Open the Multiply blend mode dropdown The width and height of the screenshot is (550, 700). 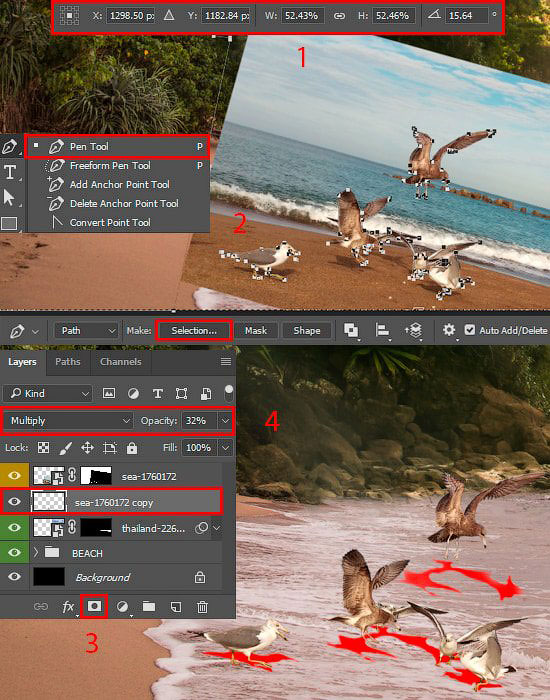pyautogui.click(x=70, y=421)
